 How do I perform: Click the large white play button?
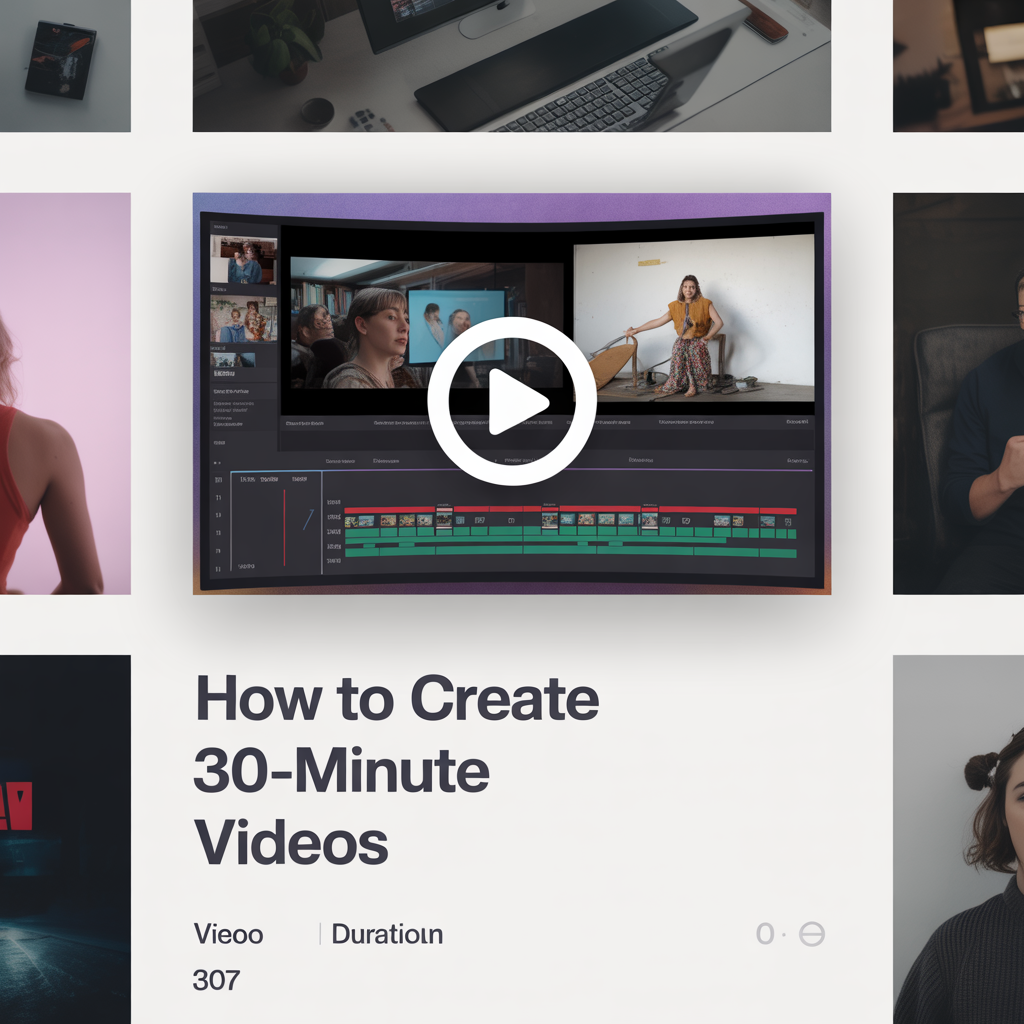(511, 402)
